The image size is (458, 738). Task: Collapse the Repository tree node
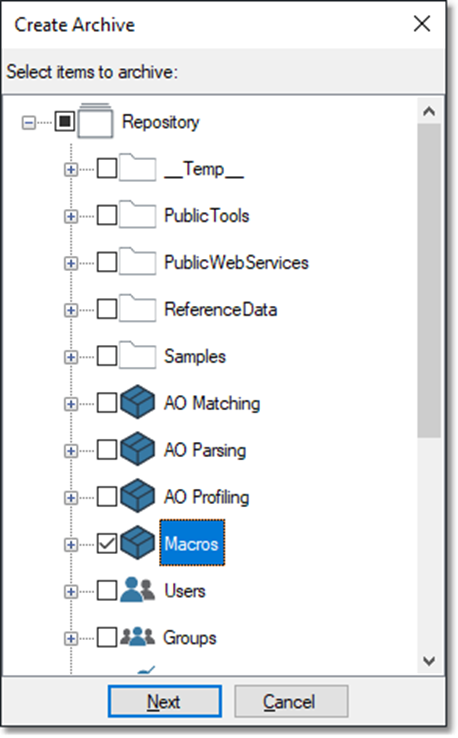click(x=29, y=123)
